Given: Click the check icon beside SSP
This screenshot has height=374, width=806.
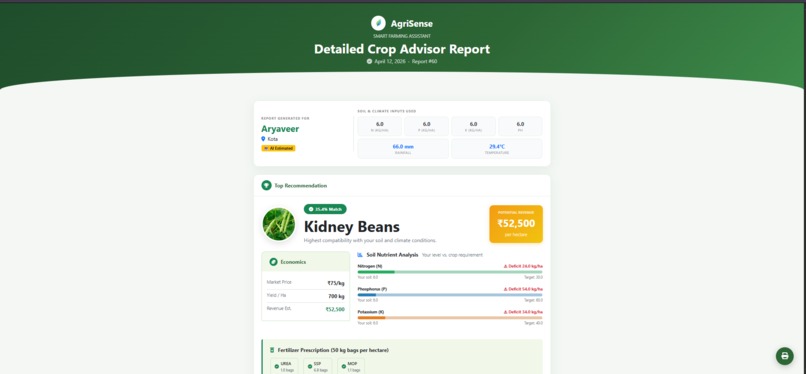Looking at the screenshot, I should tap(309, 366).
